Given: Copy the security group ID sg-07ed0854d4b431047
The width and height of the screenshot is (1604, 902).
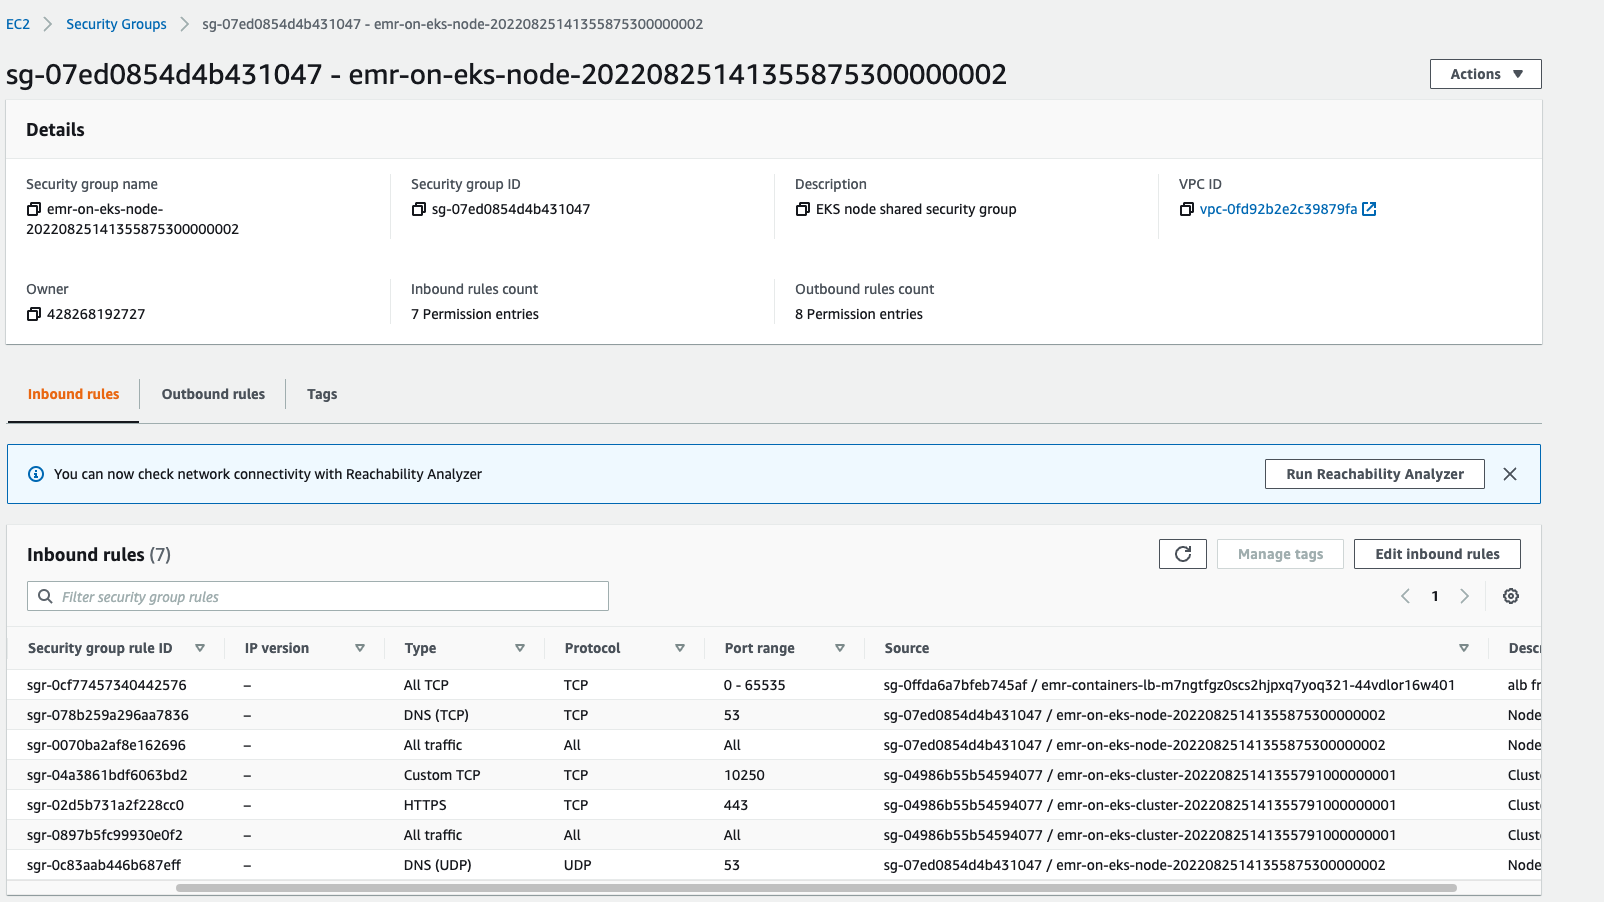Looking at the screenshot, I should 418,209.
